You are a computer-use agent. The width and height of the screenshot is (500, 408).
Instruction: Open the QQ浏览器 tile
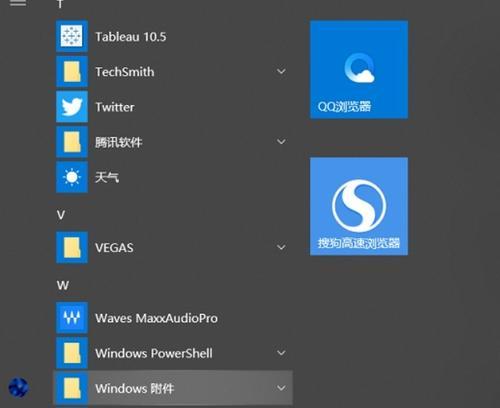359,69
